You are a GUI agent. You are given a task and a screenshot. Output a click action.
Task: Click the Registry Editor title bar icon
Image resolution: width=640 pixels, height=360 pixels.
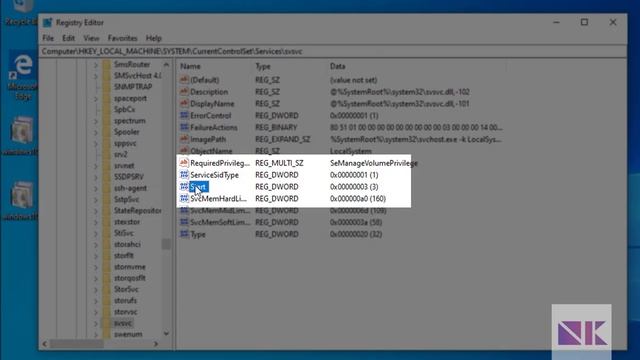48,22
